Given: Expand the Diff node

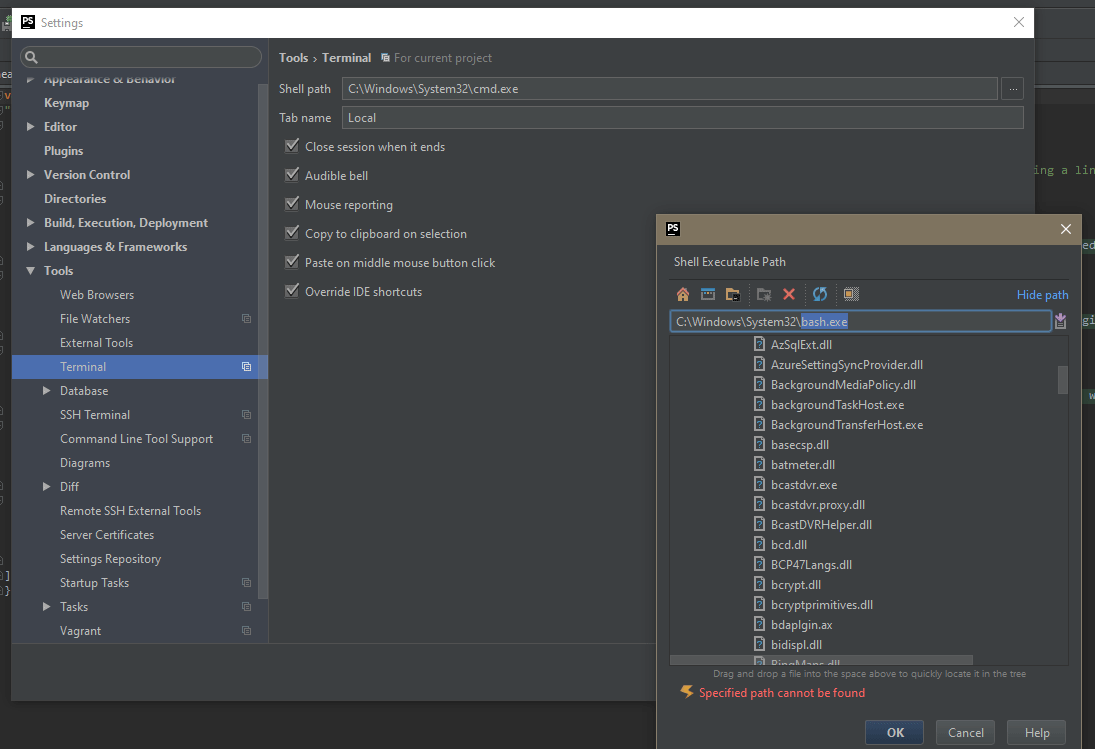Looking at the screenshot, I should coord(47,487).
